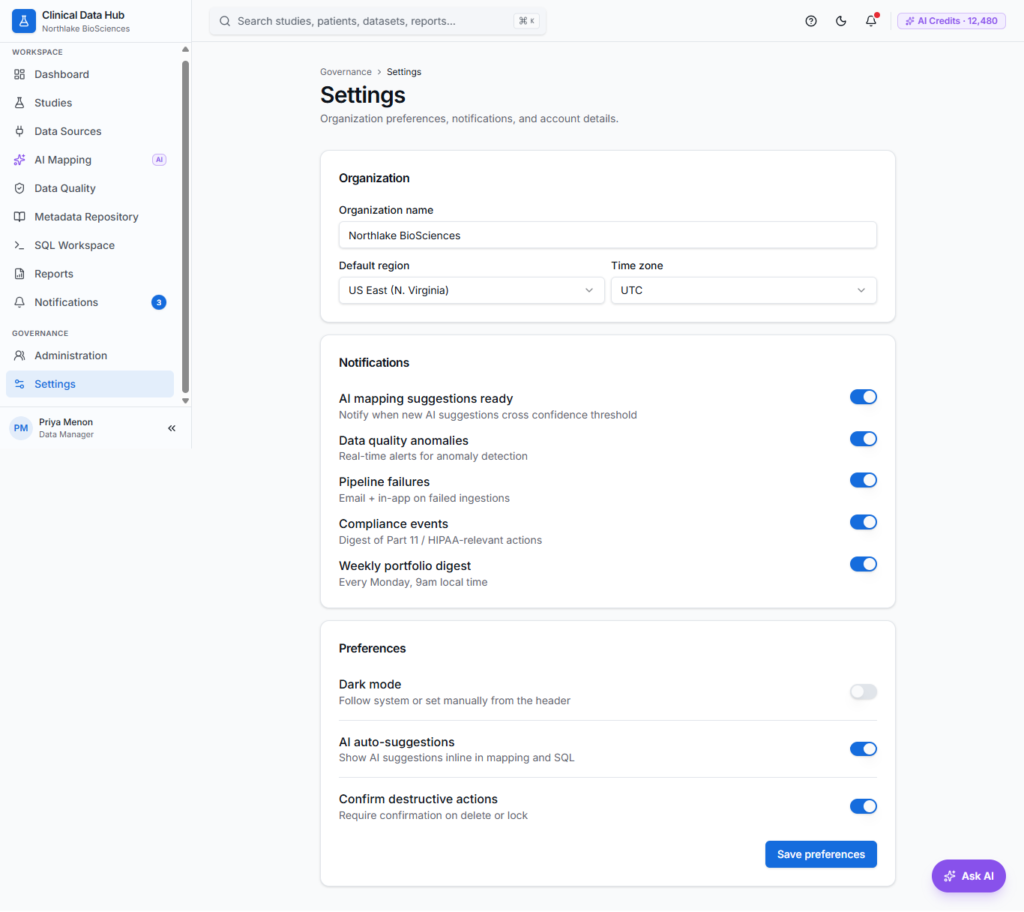Open the Time zone dropdown
This screenshot has width=1024, height=912.
pos(743,291)
